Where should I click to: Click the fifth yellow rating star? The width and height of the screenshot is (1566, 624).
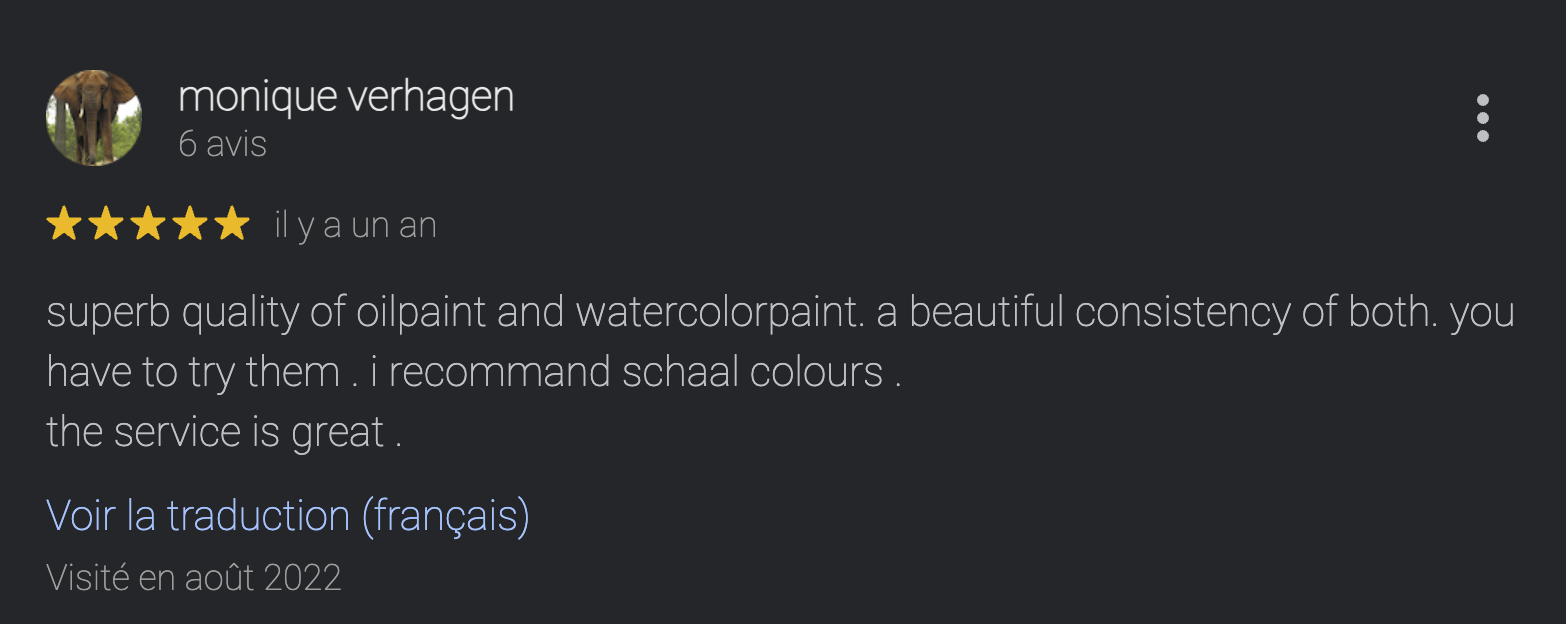[x=232, y=224]
